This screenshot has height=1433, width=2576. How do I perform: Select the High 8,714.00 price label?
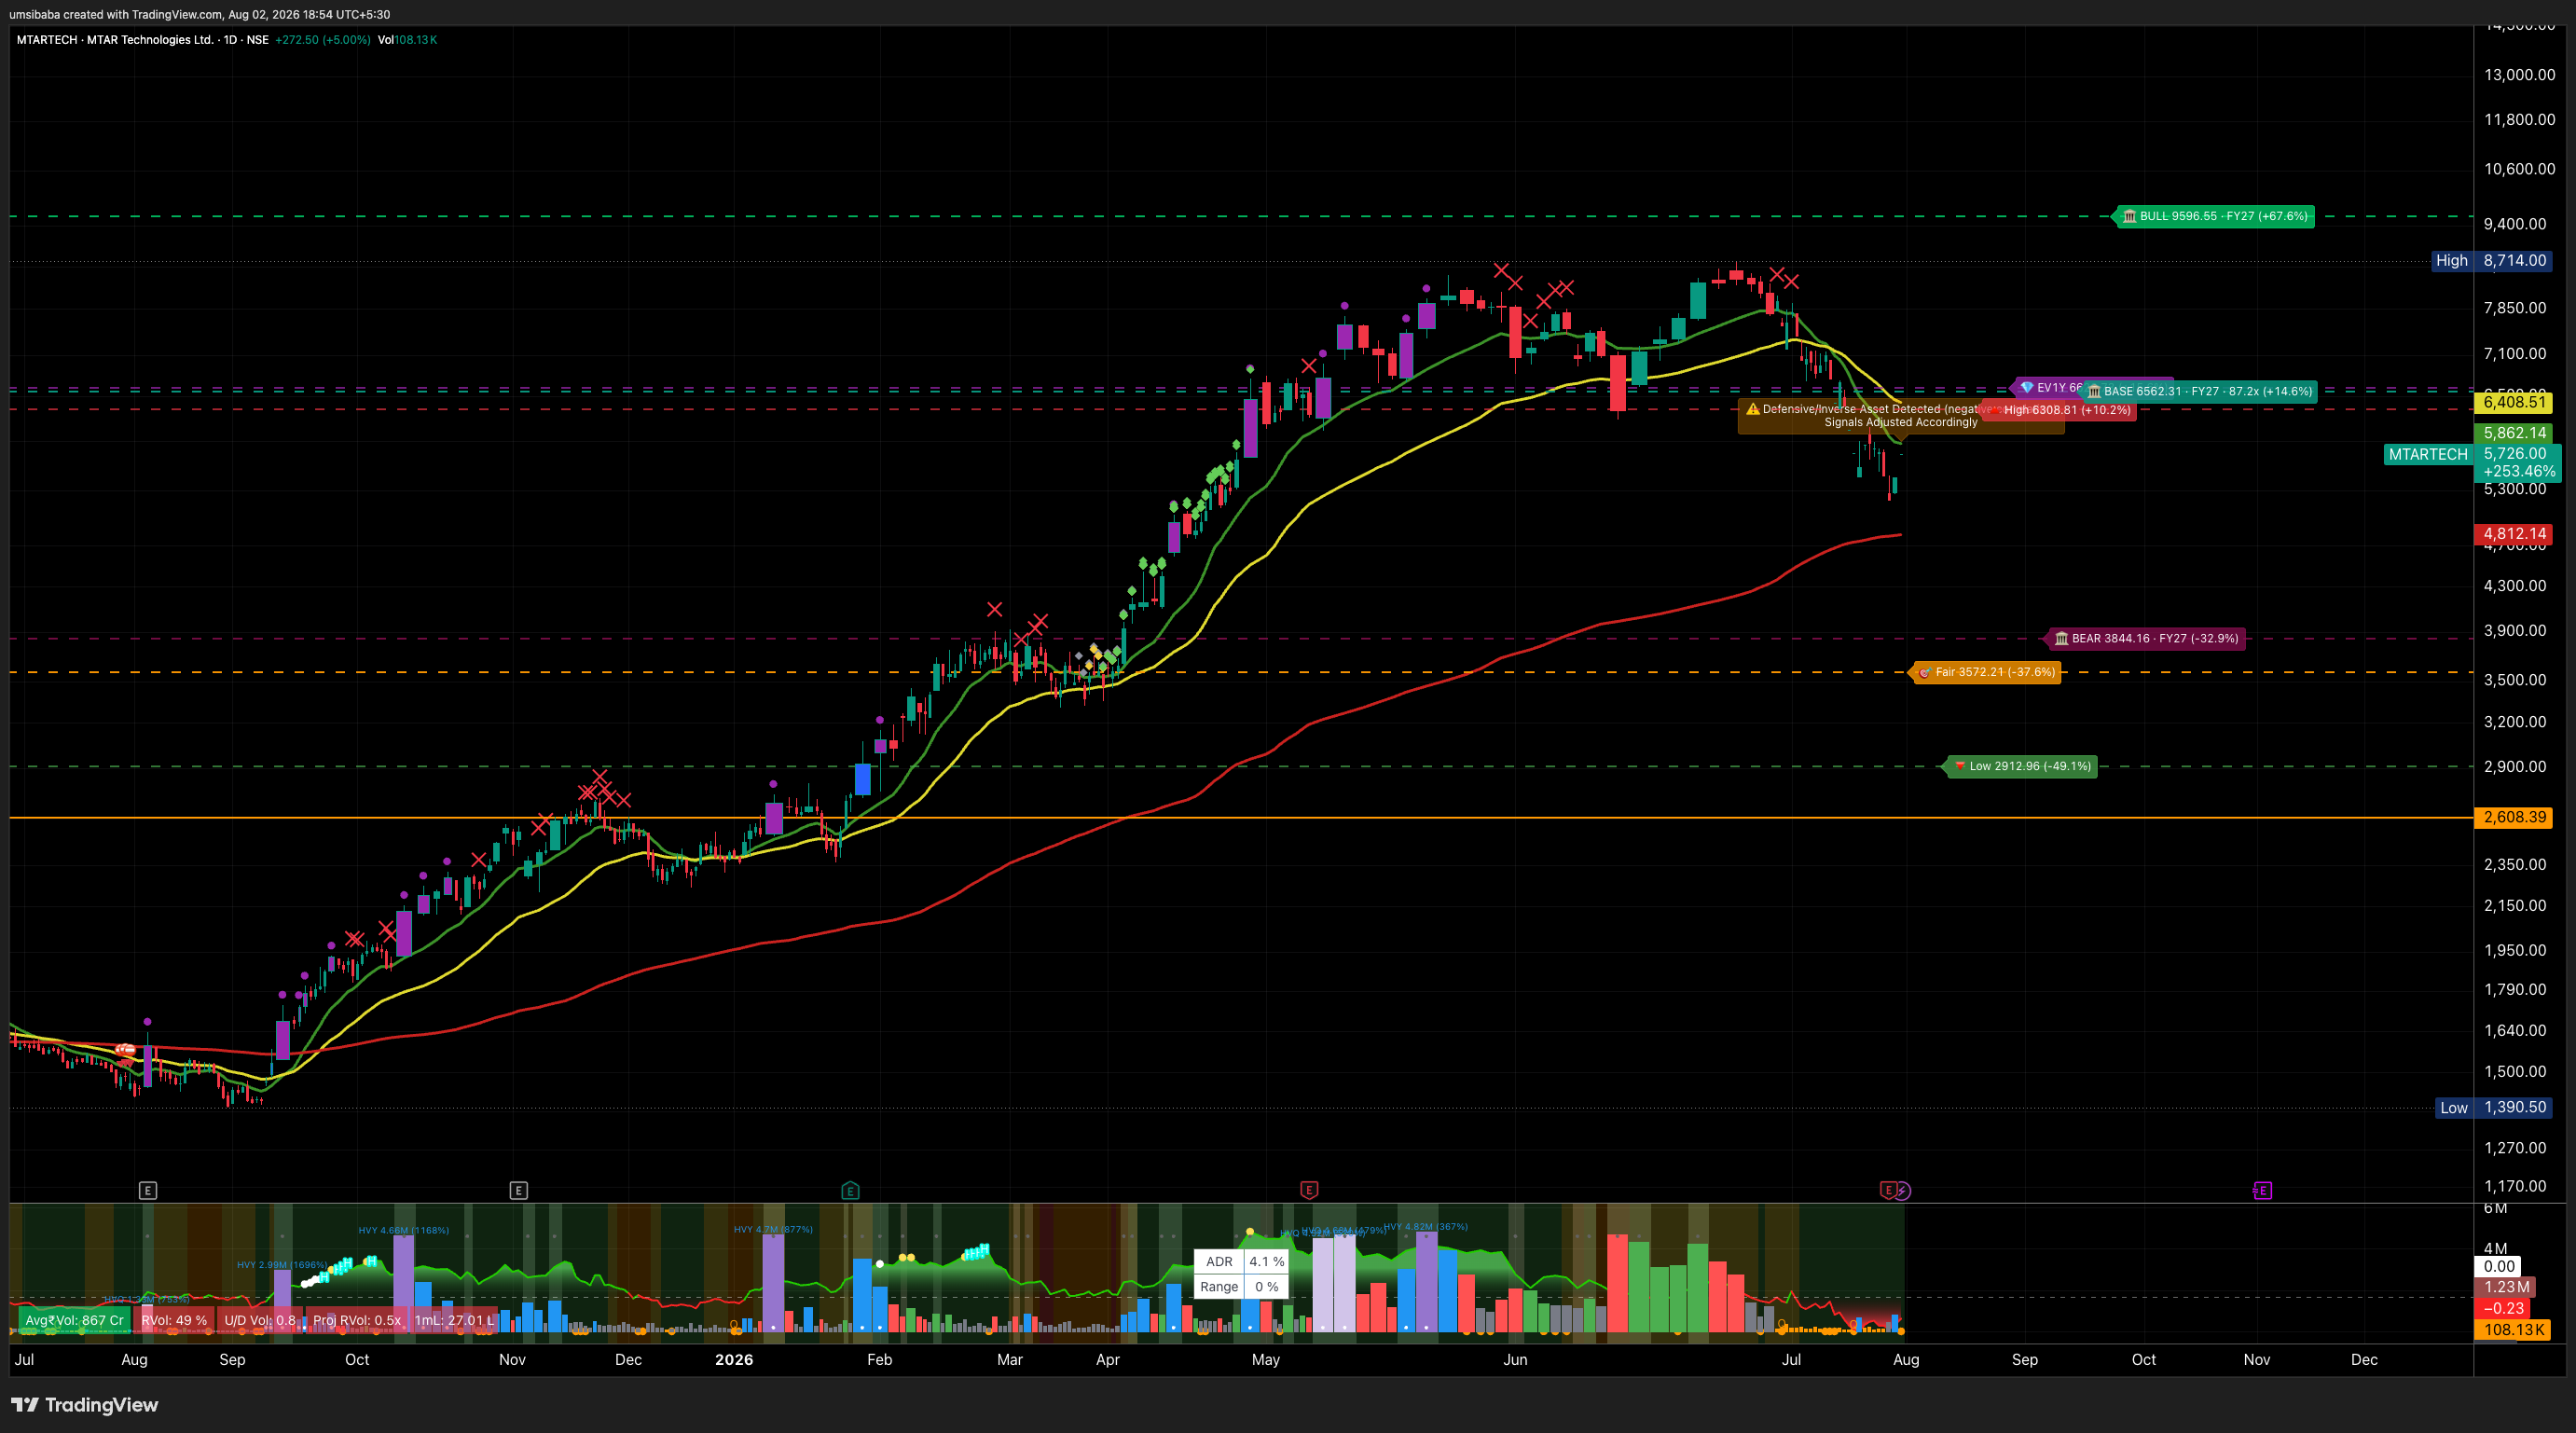(x=2490, y=260)
